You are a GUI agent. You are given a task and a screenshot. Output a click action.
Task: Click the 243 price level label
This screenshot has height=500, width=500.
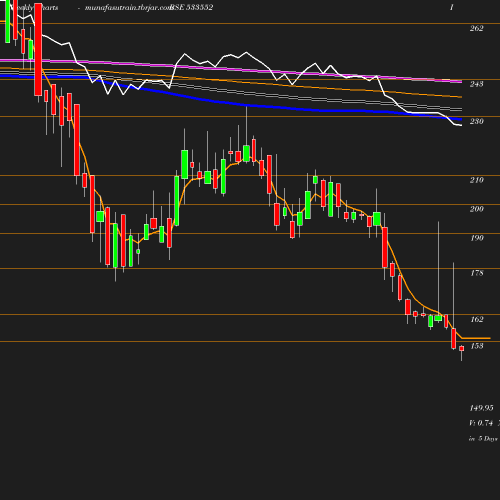tap(476, 84)
